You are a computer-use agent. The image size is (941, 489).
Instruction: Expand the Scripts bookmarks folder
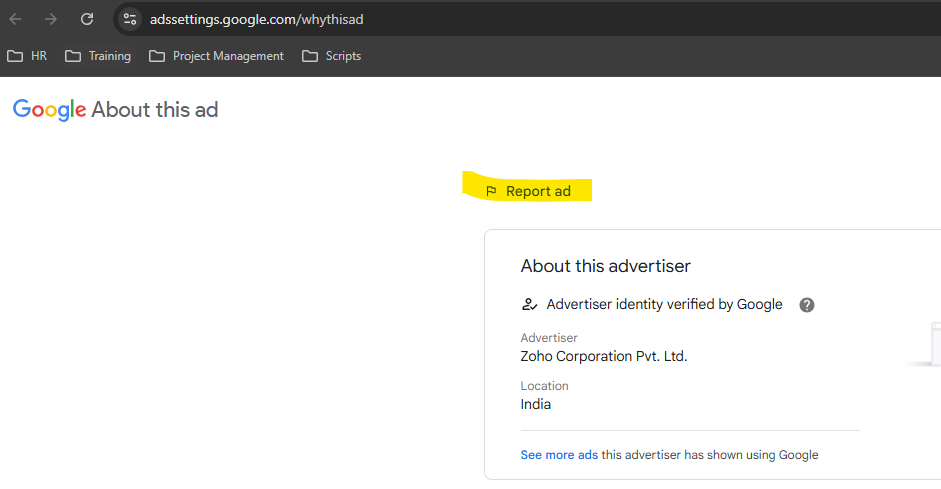(x=332, y=56)
